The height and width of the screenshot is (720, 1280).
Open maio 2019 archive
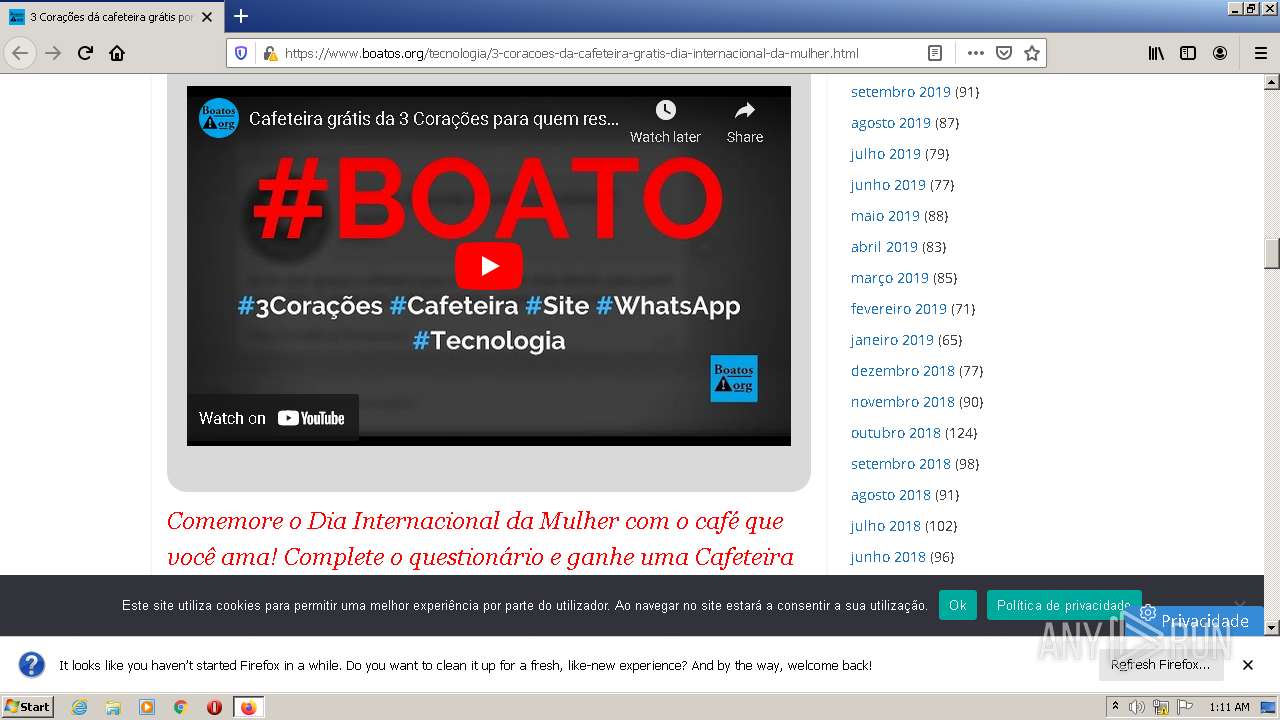885,216
